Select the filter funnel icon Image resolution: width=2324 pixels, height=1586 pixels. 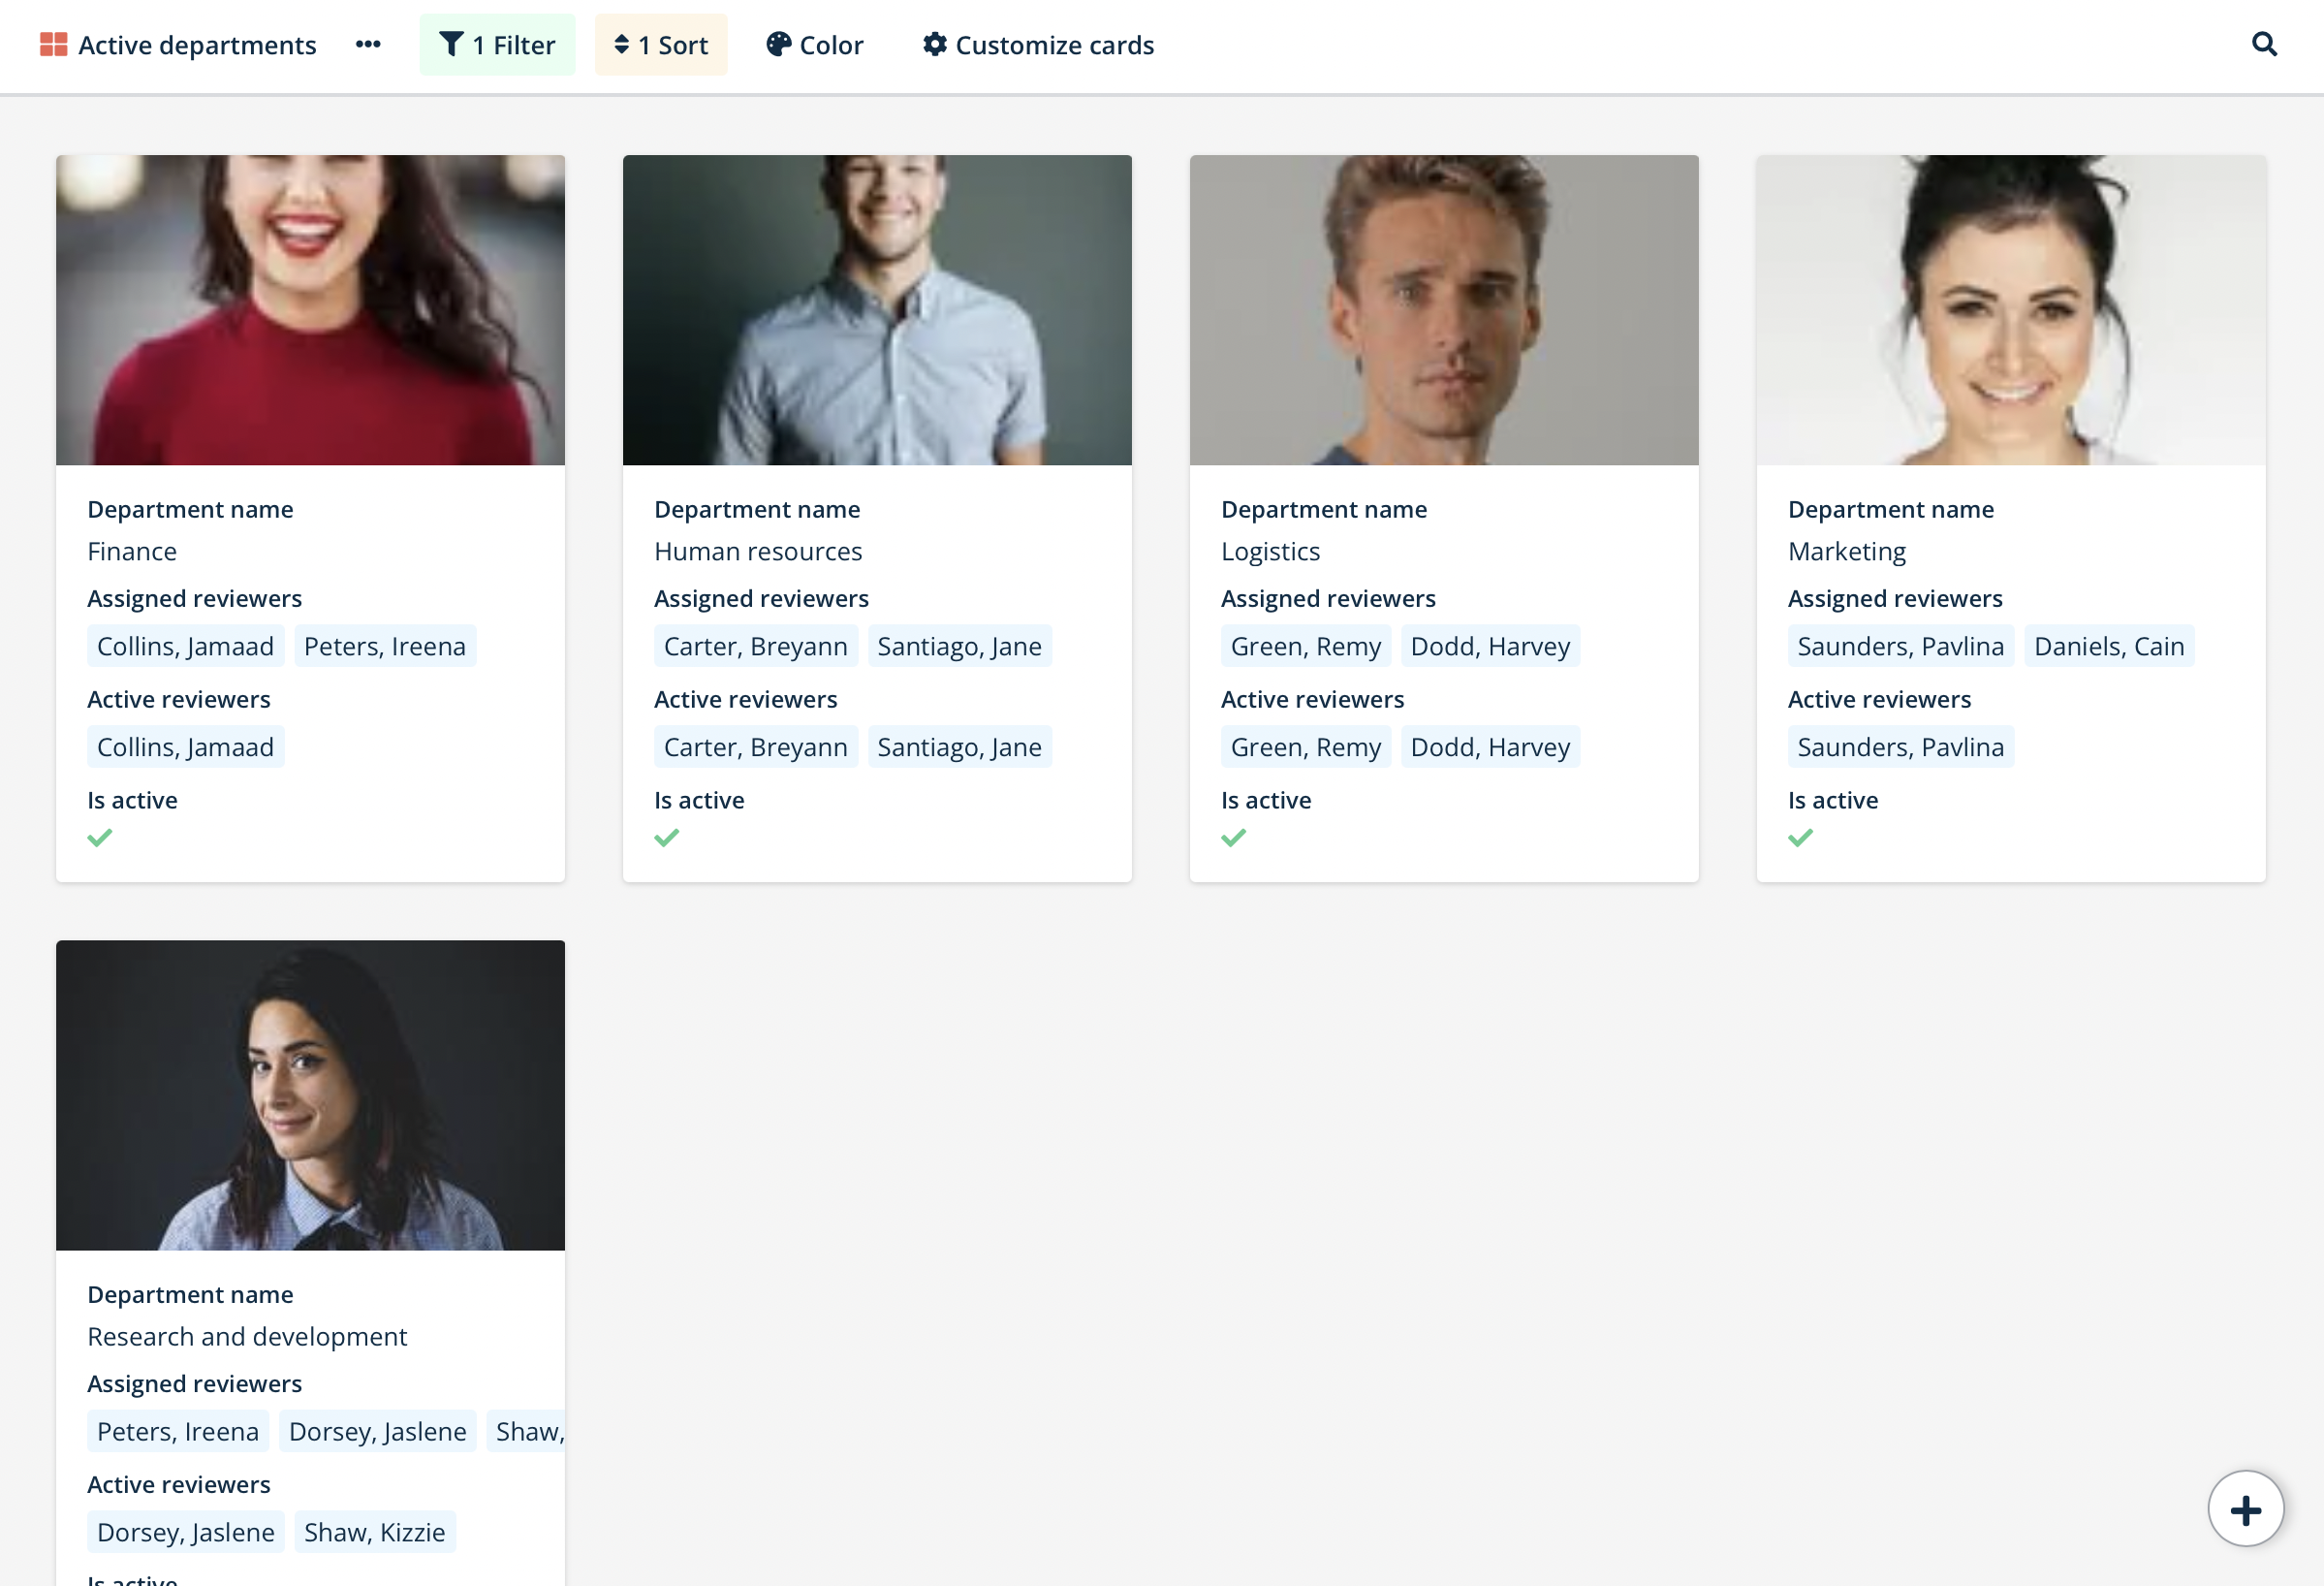451,44
